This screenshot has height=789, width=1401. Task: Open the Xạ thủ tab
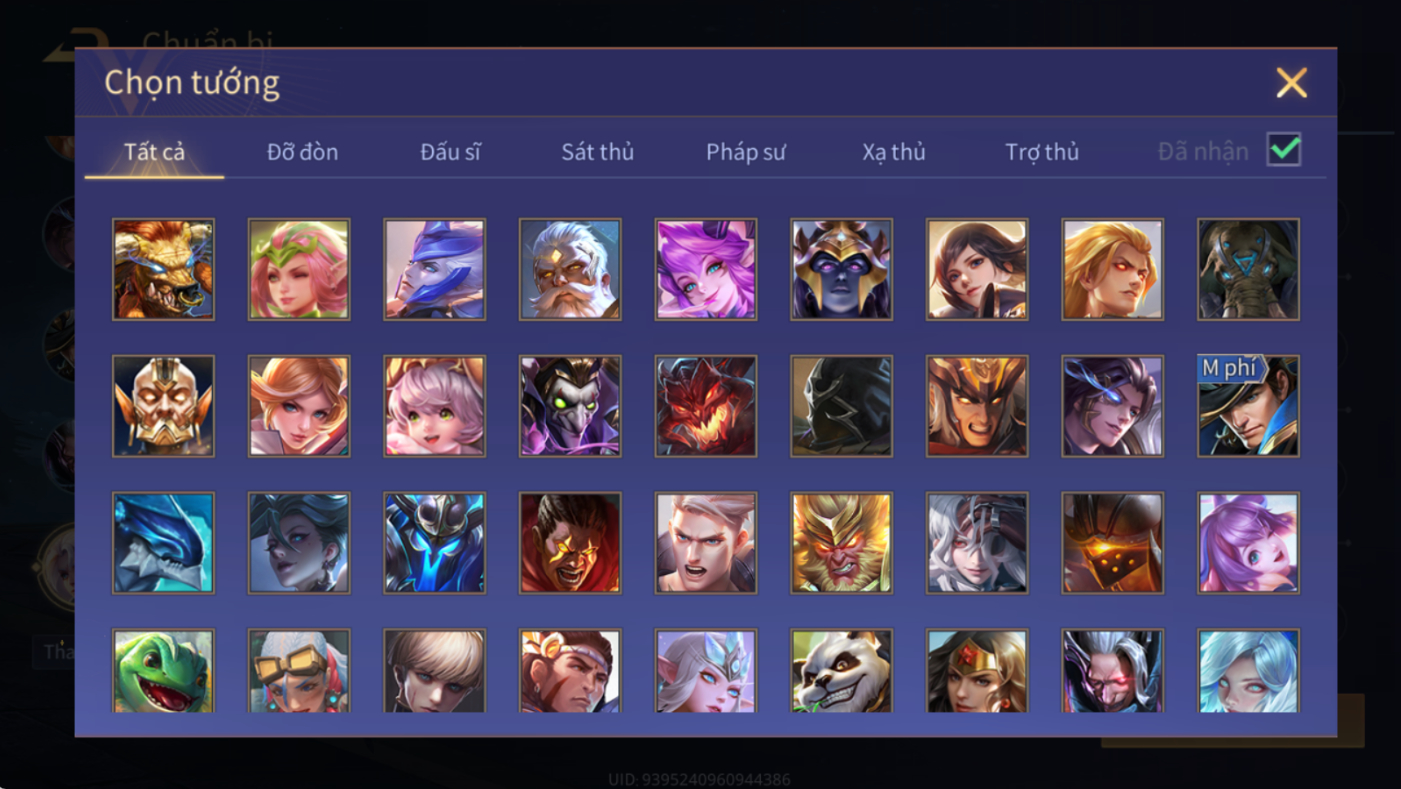coord(894,152)
